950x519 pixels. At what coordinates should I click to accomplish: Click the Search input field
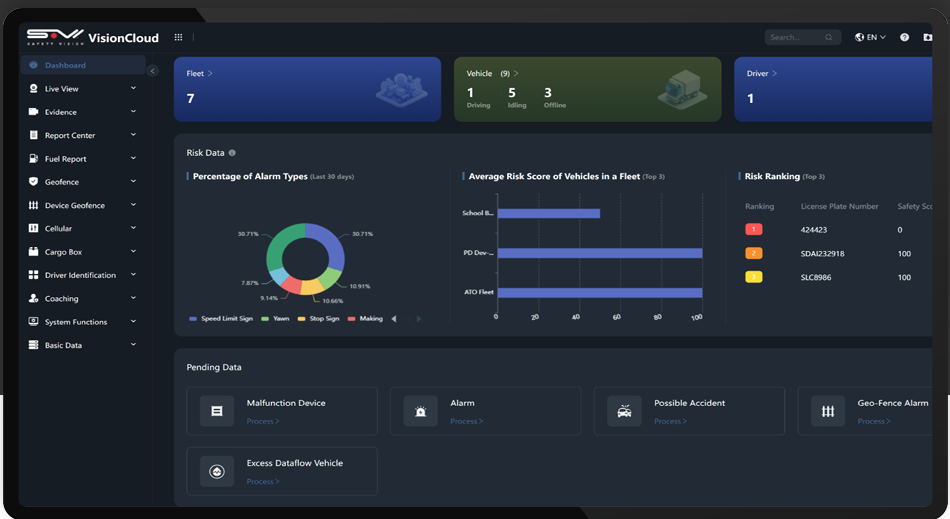click(795, 37)
